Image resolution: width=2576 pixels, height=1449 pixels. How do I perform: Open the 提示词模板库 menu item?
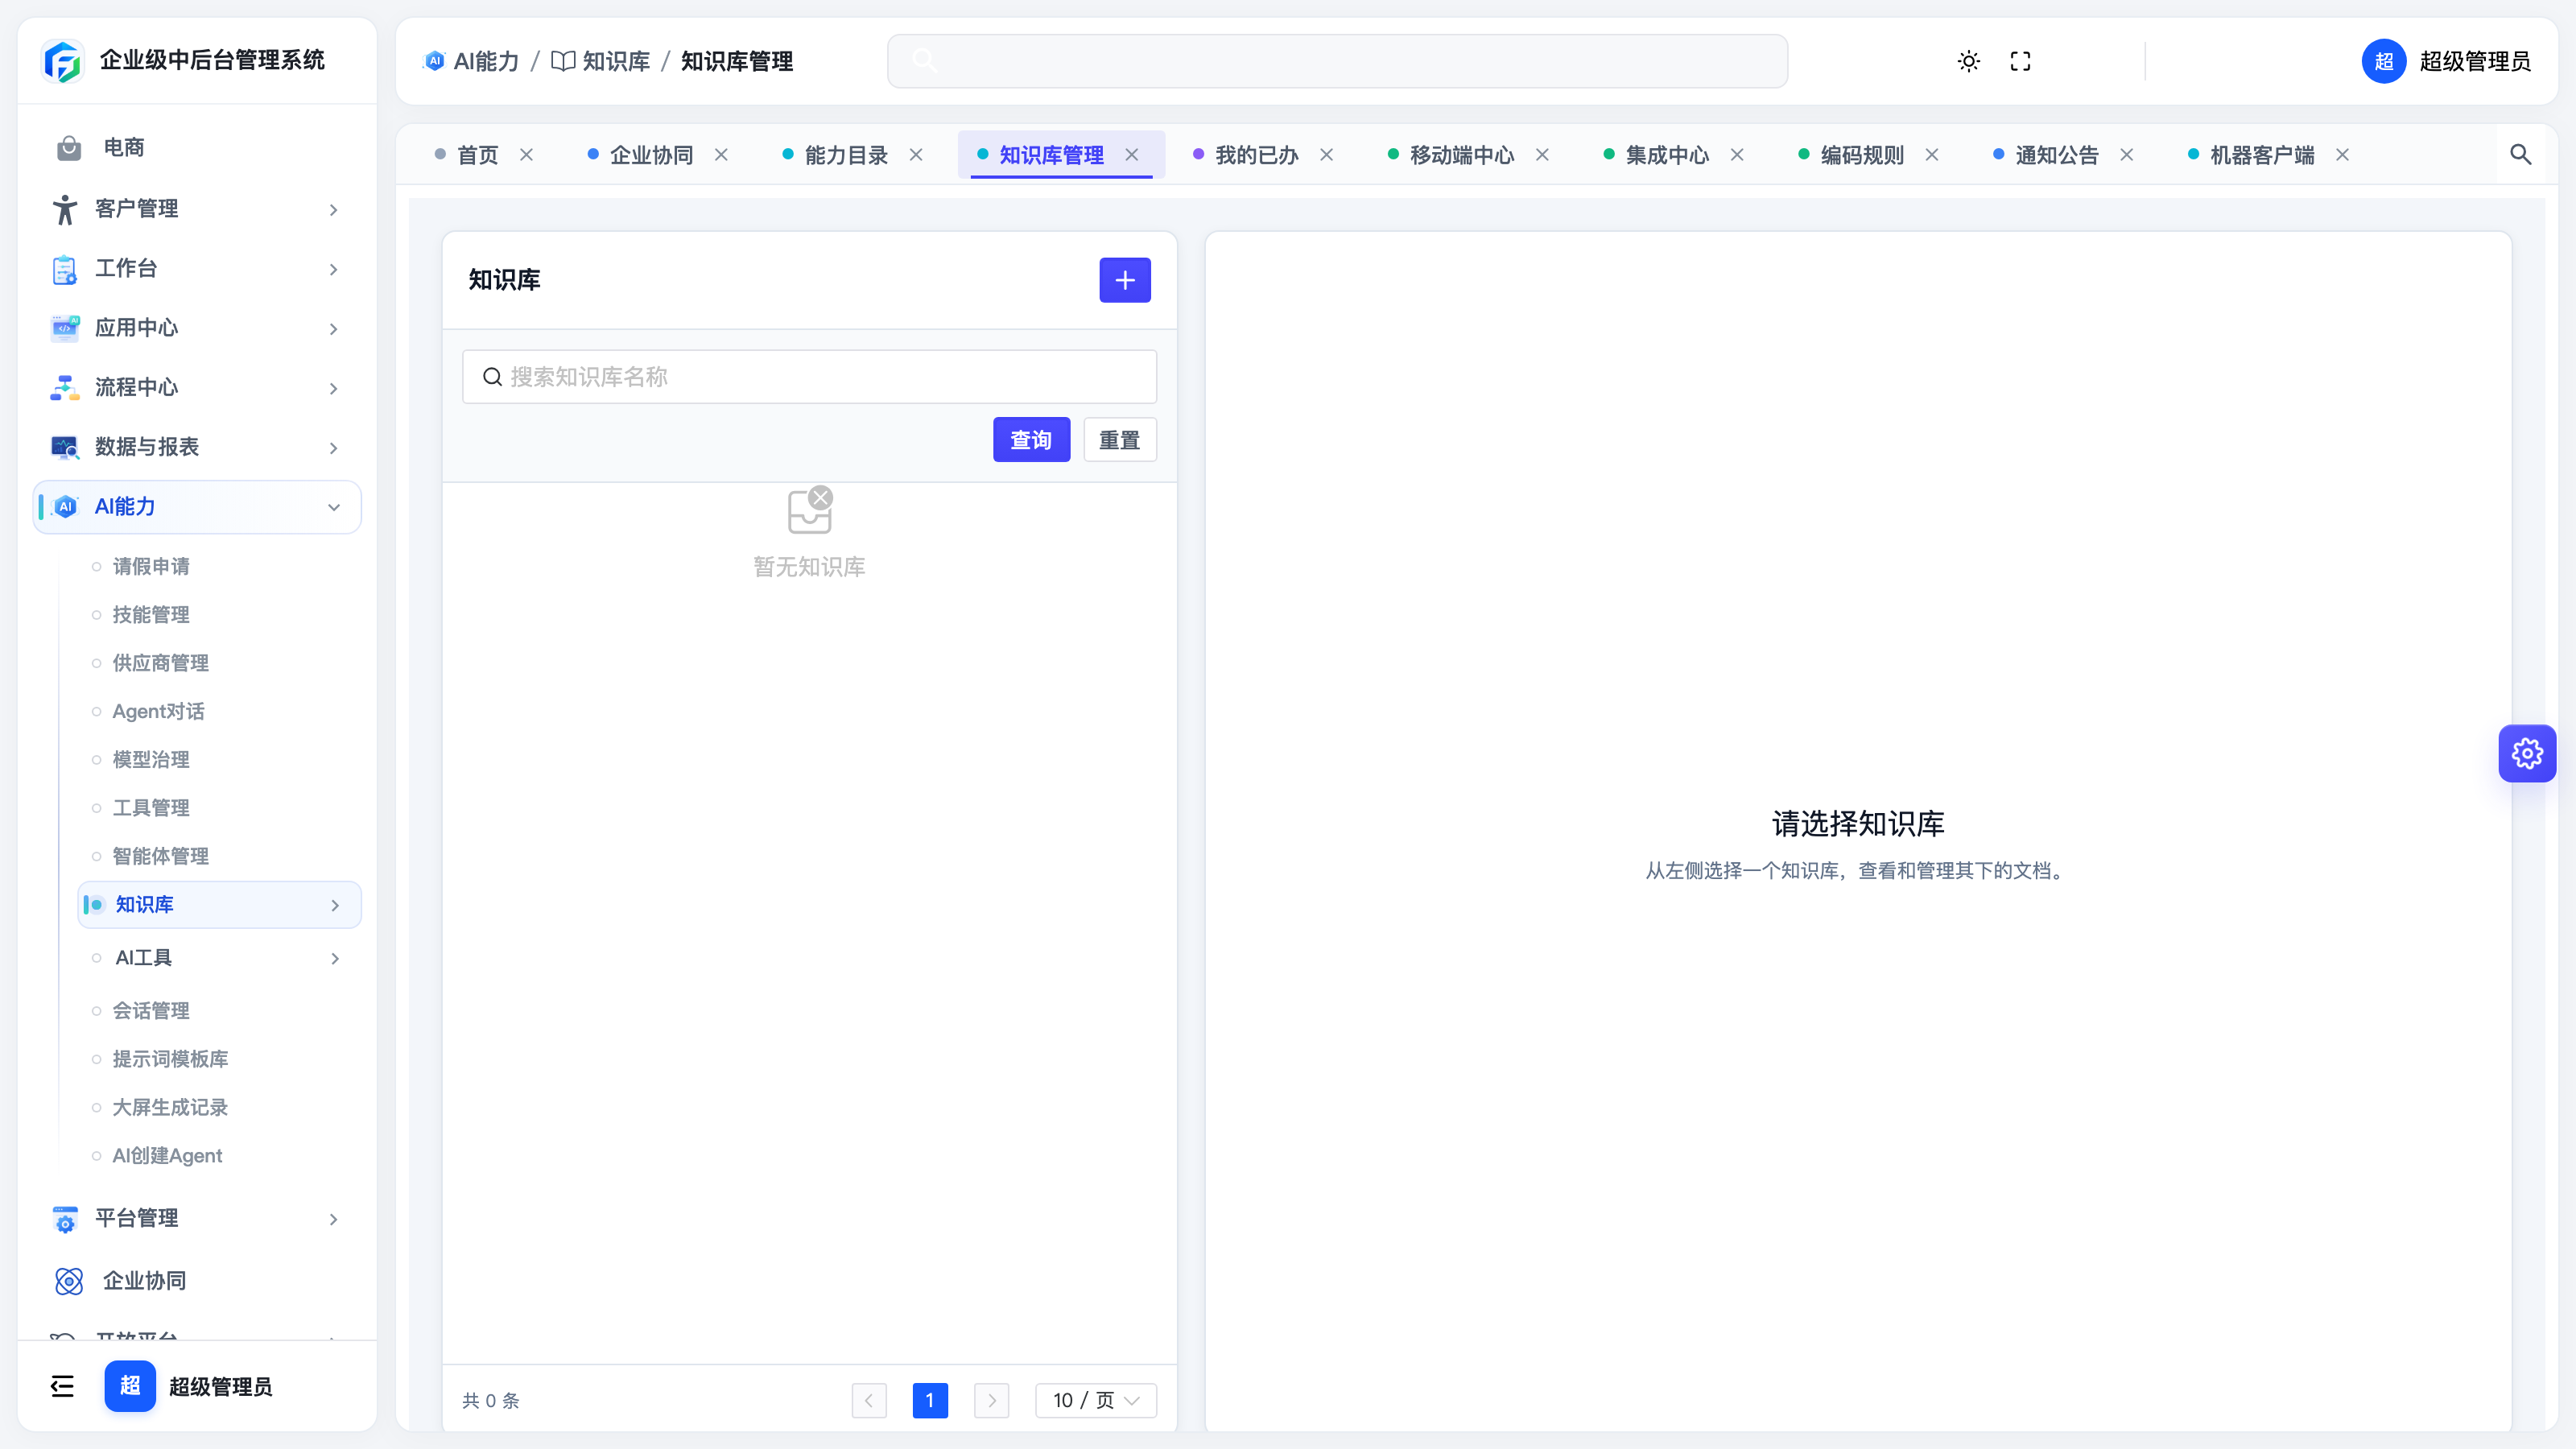pos(170,1059)
